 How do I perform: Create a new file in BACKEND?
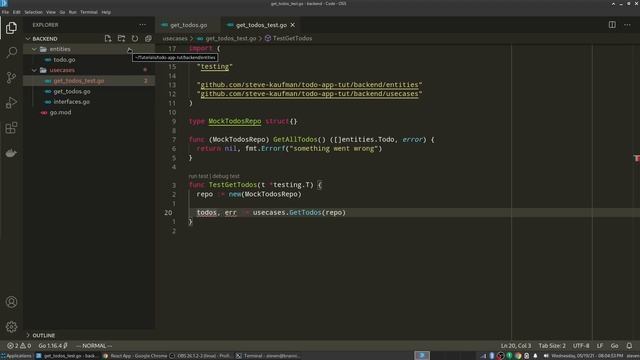click(x=108, y=38)
